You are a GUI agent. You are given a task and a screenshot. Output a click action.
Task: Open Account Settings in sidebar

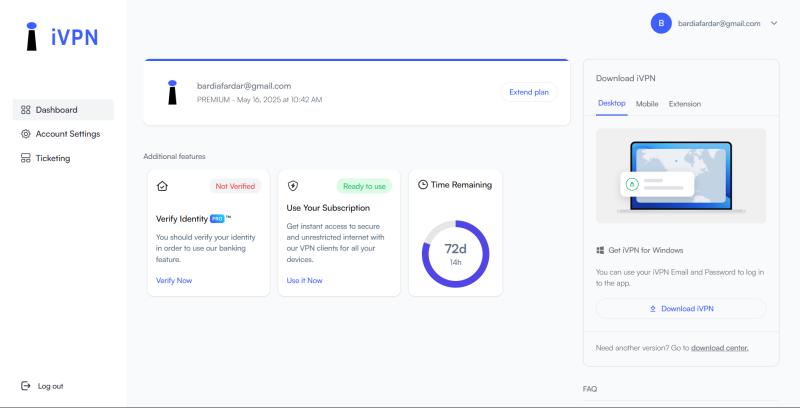click(x=63, y=134)
